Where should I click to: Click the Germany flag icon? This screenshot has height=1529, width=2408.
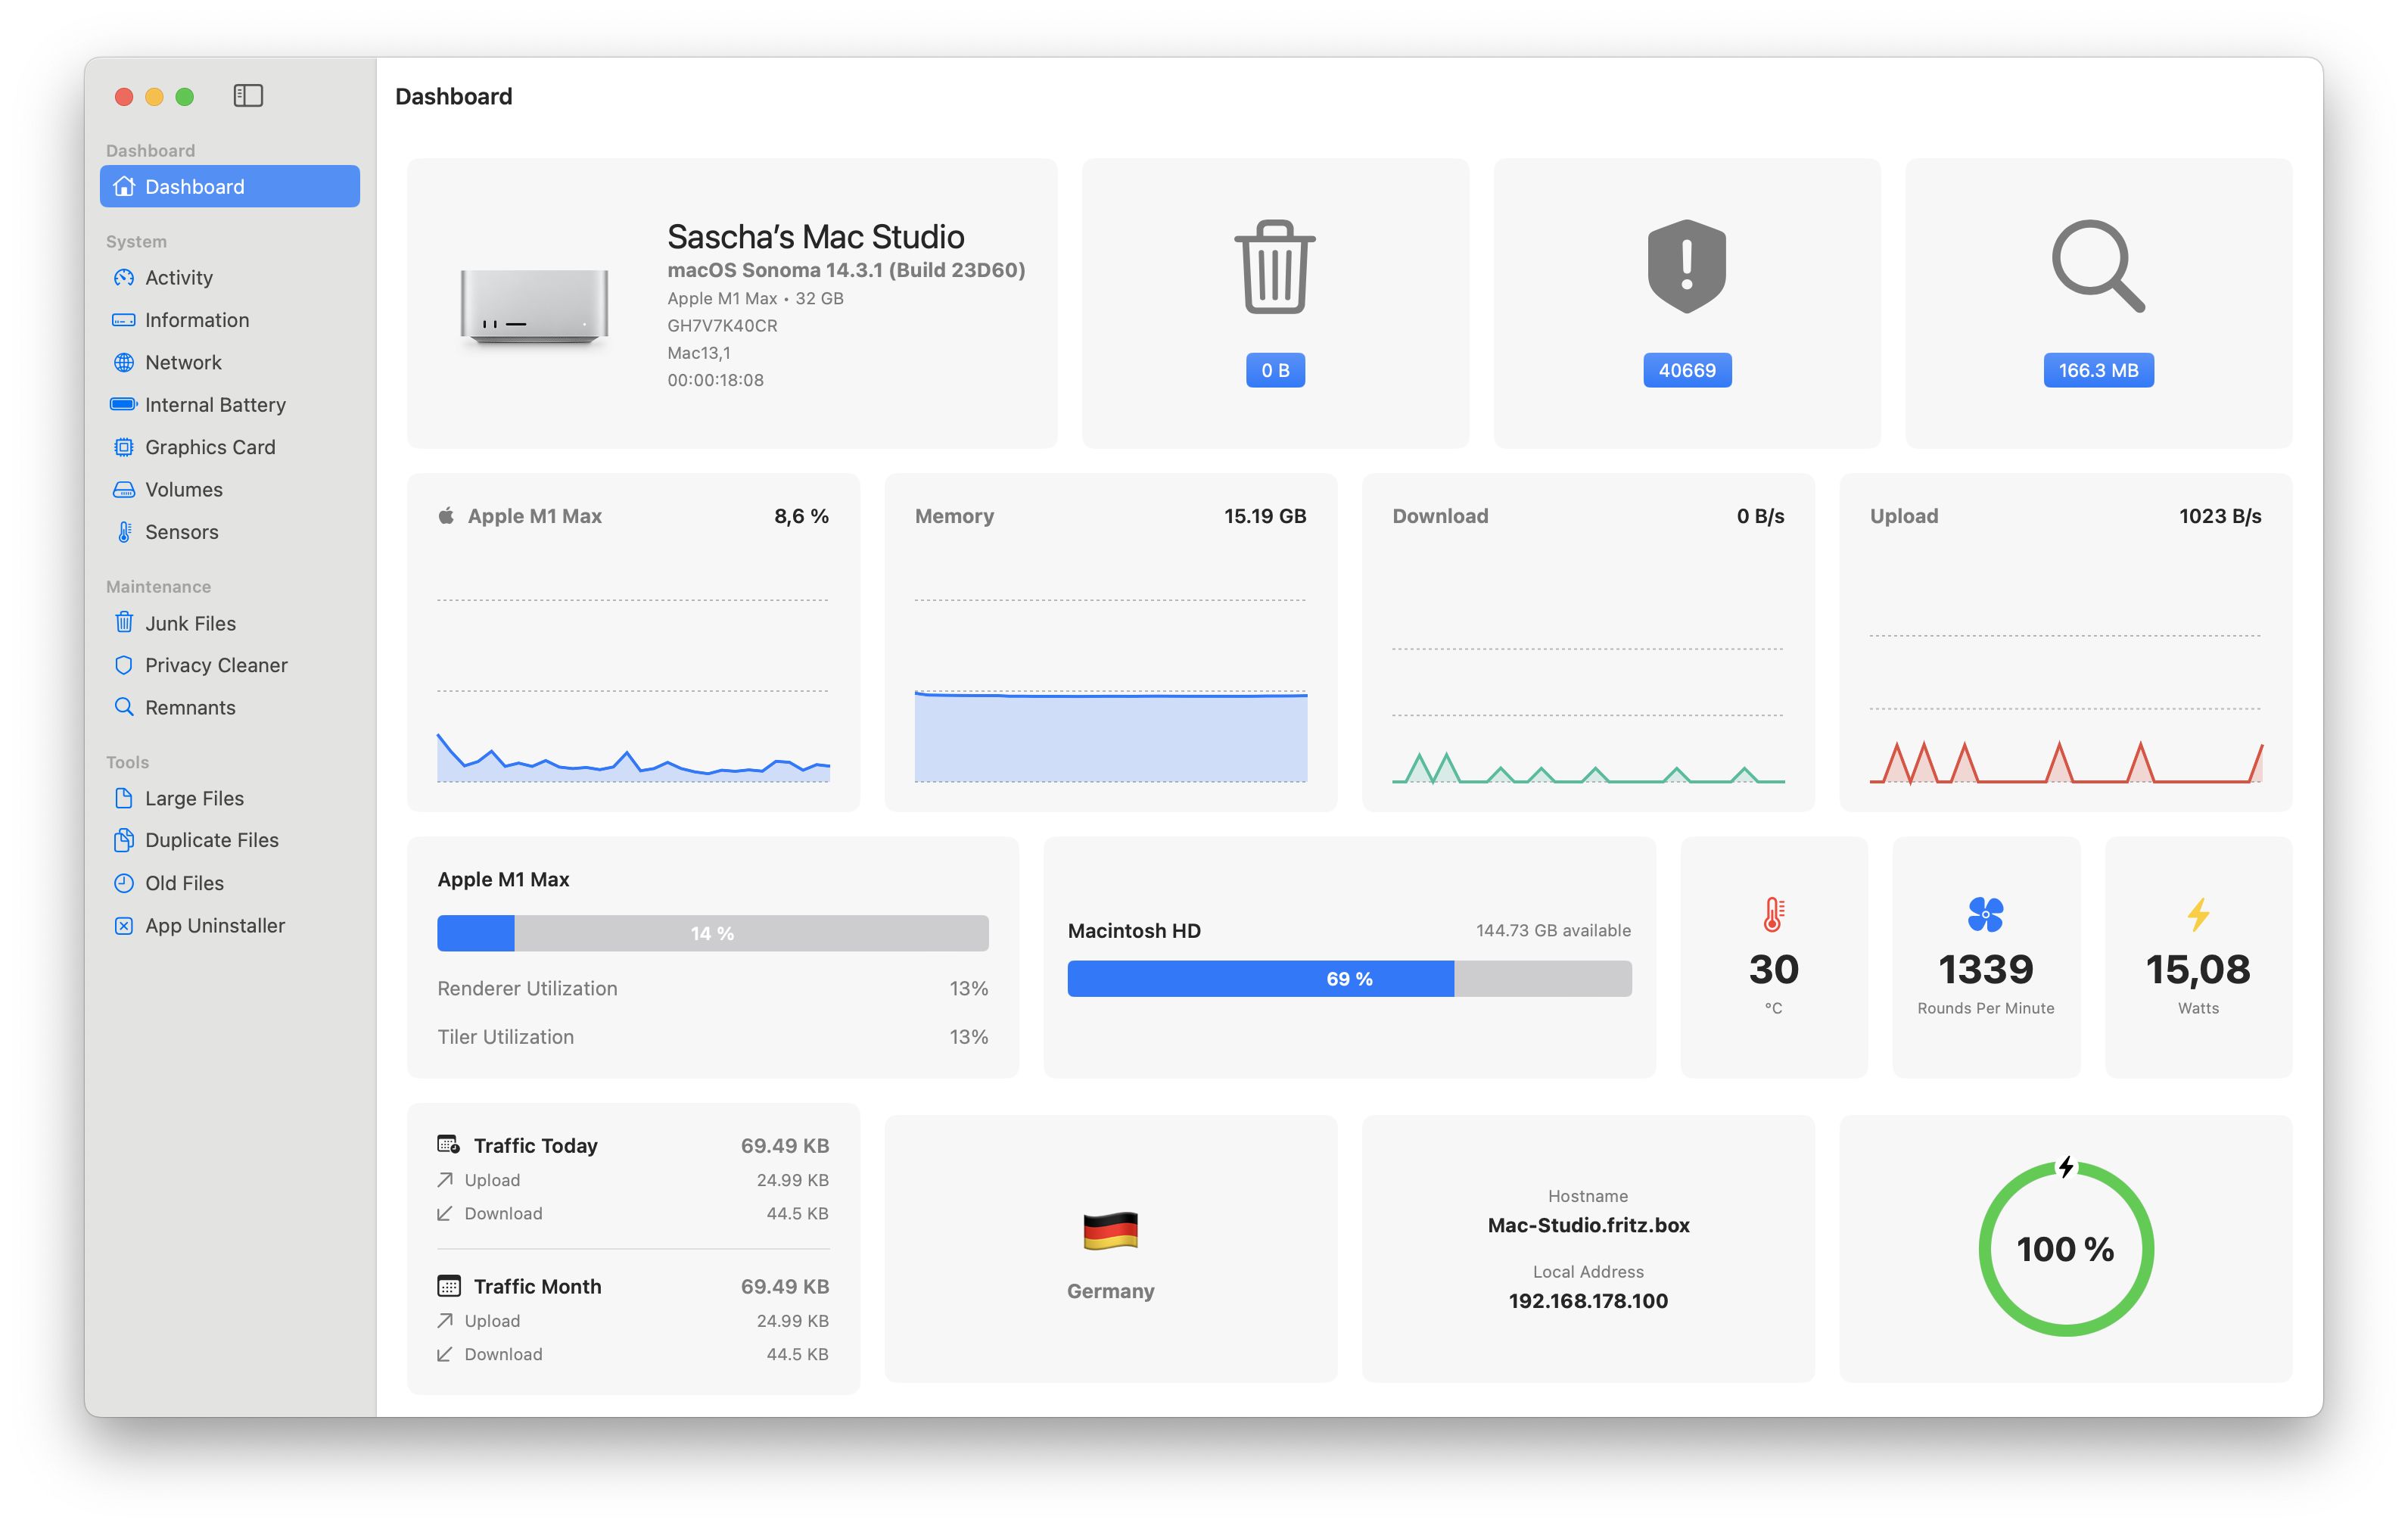1110,1231
